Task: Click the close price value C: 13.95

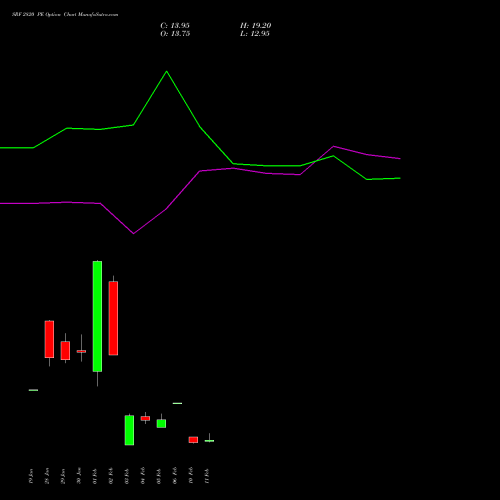Action: coord(175,26)
